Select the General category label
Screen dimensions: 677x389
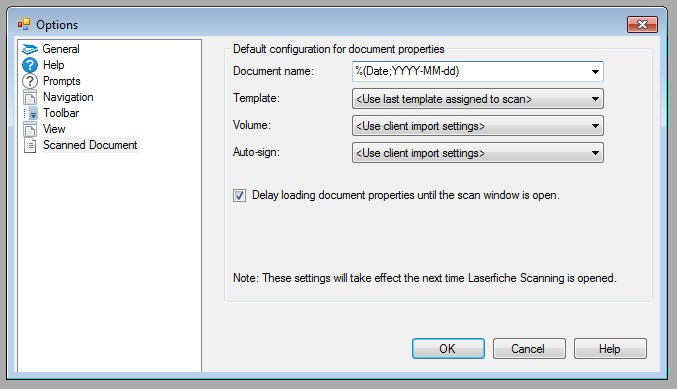pos(61,49)
